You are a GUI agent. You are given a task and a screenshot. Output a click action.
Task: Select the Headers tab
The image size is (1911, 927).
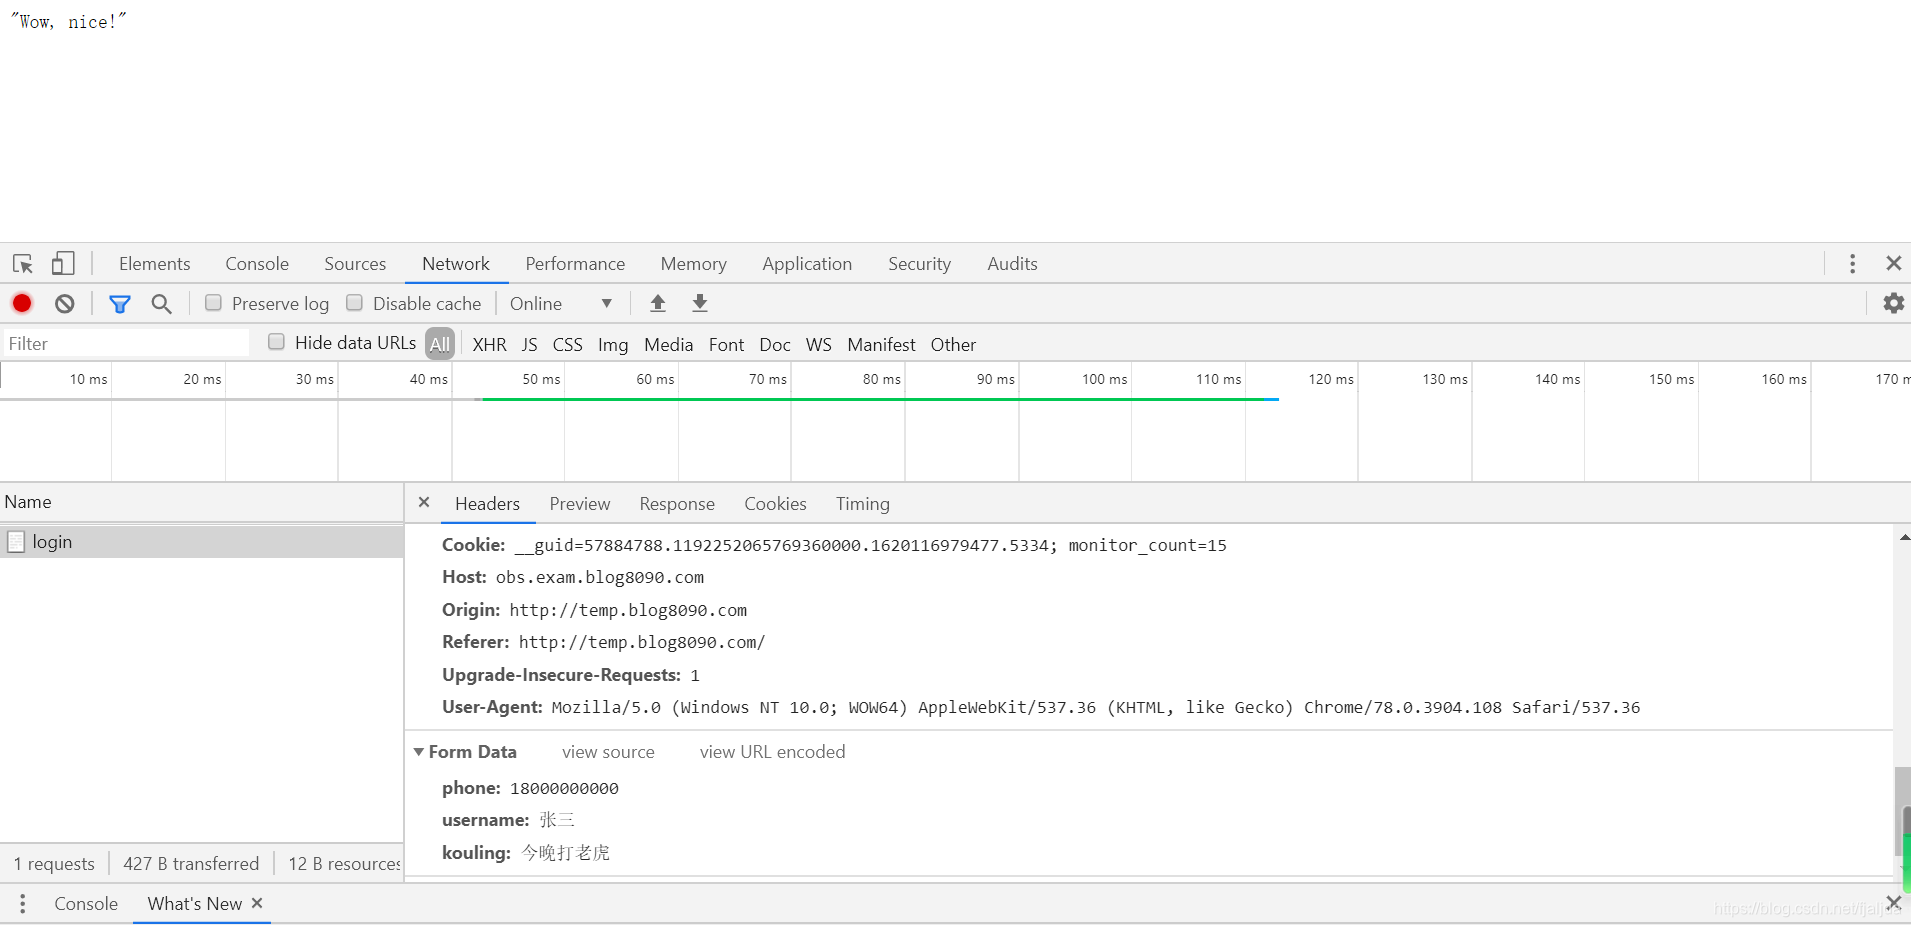tap(487, 504)
